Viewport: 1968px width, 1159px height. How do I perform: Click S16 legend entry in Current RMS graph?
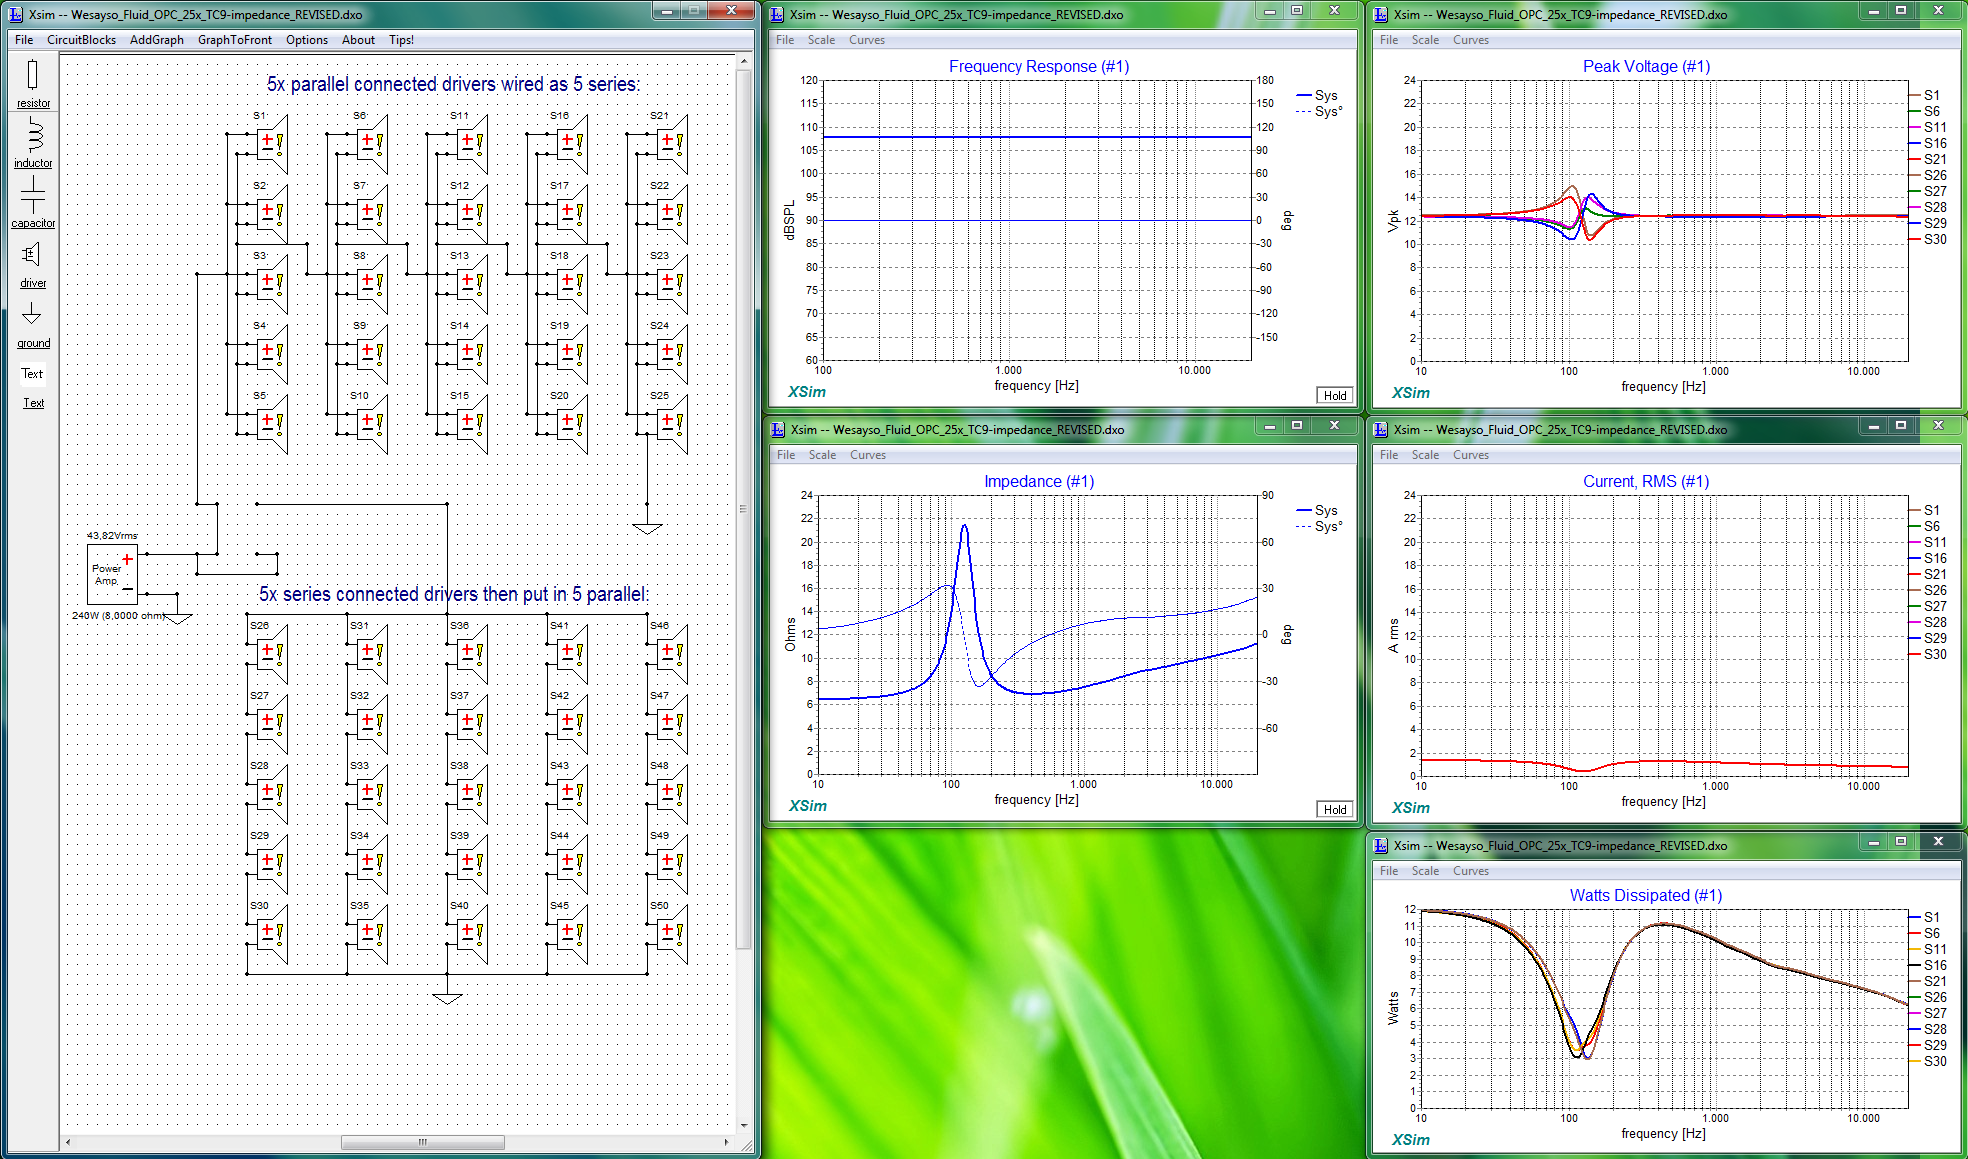[1928, 558]
